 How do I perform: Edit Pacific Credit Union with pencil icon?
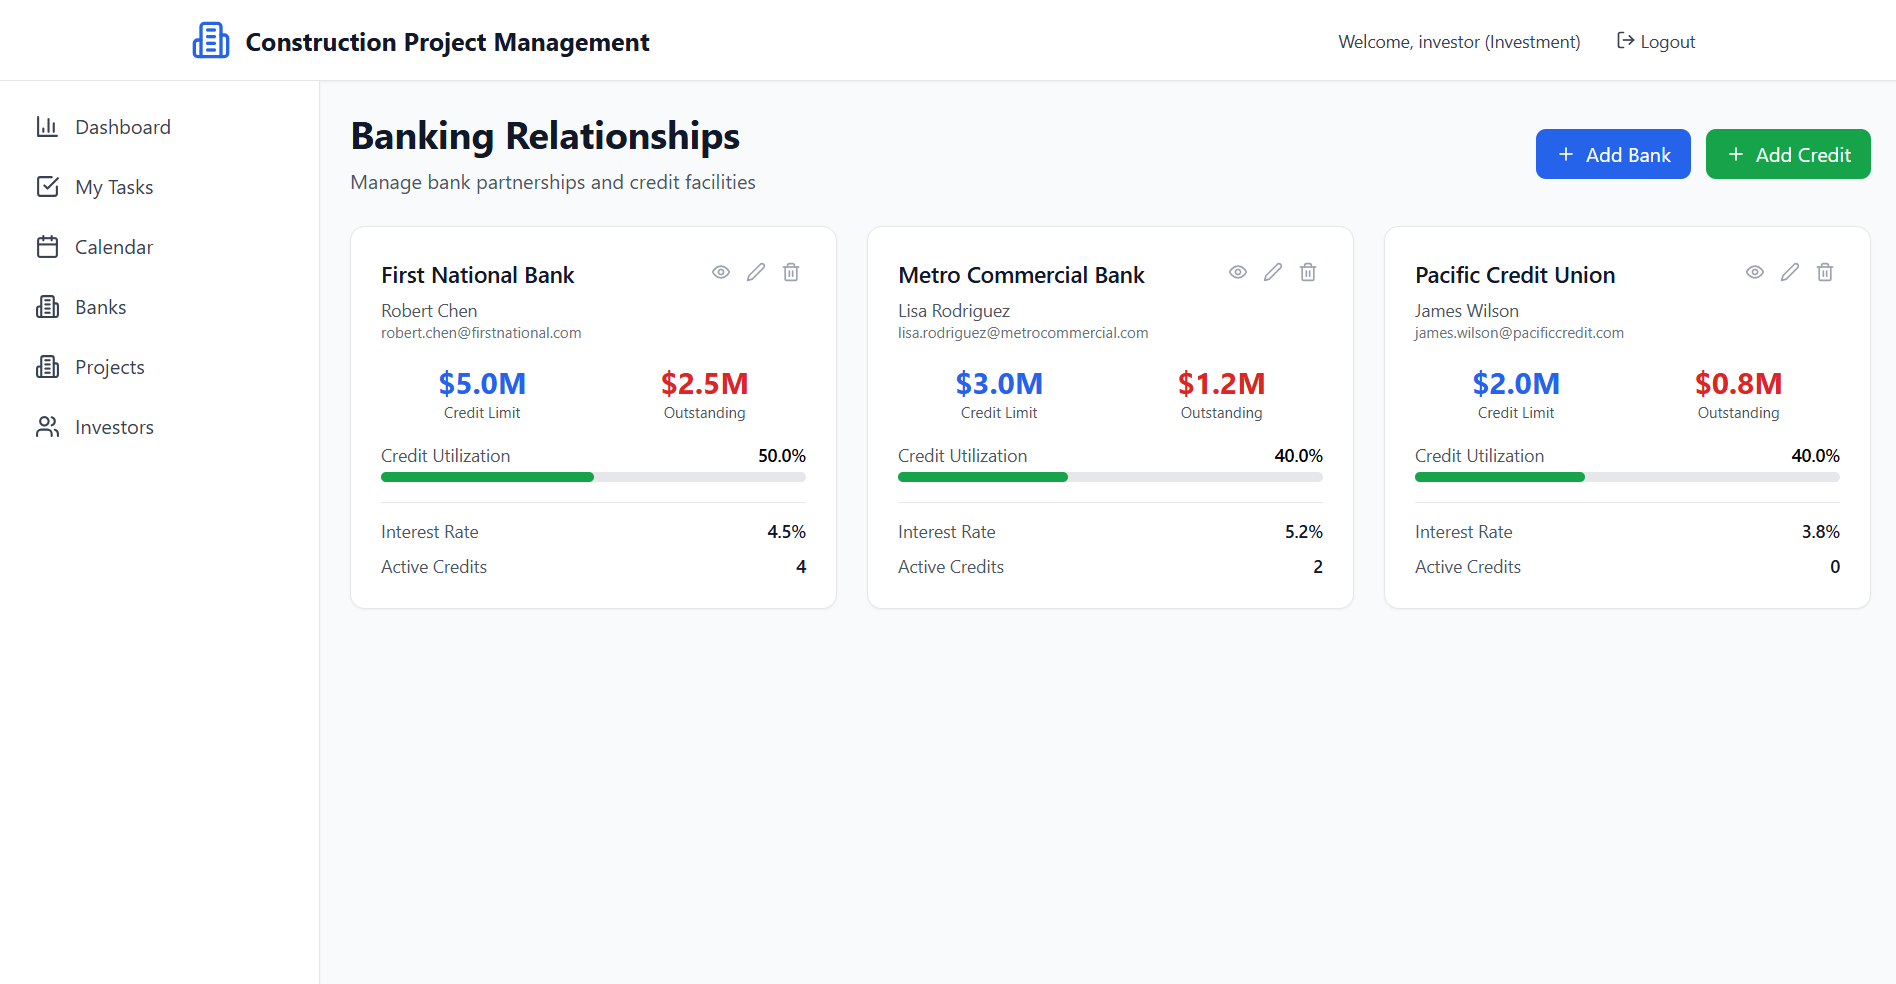[x=1790, y=272]
